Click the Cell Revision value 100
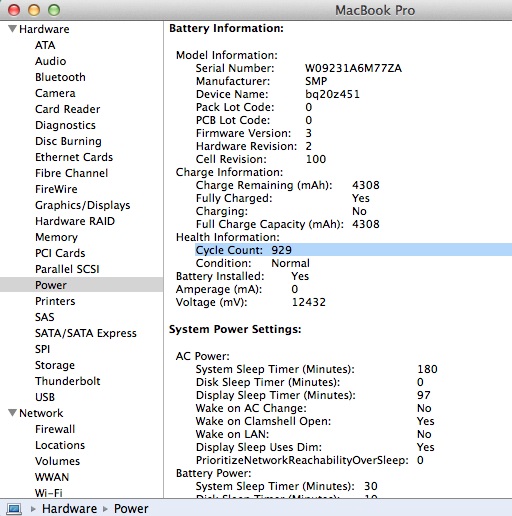The image size is (512, 516). [316, 159]
